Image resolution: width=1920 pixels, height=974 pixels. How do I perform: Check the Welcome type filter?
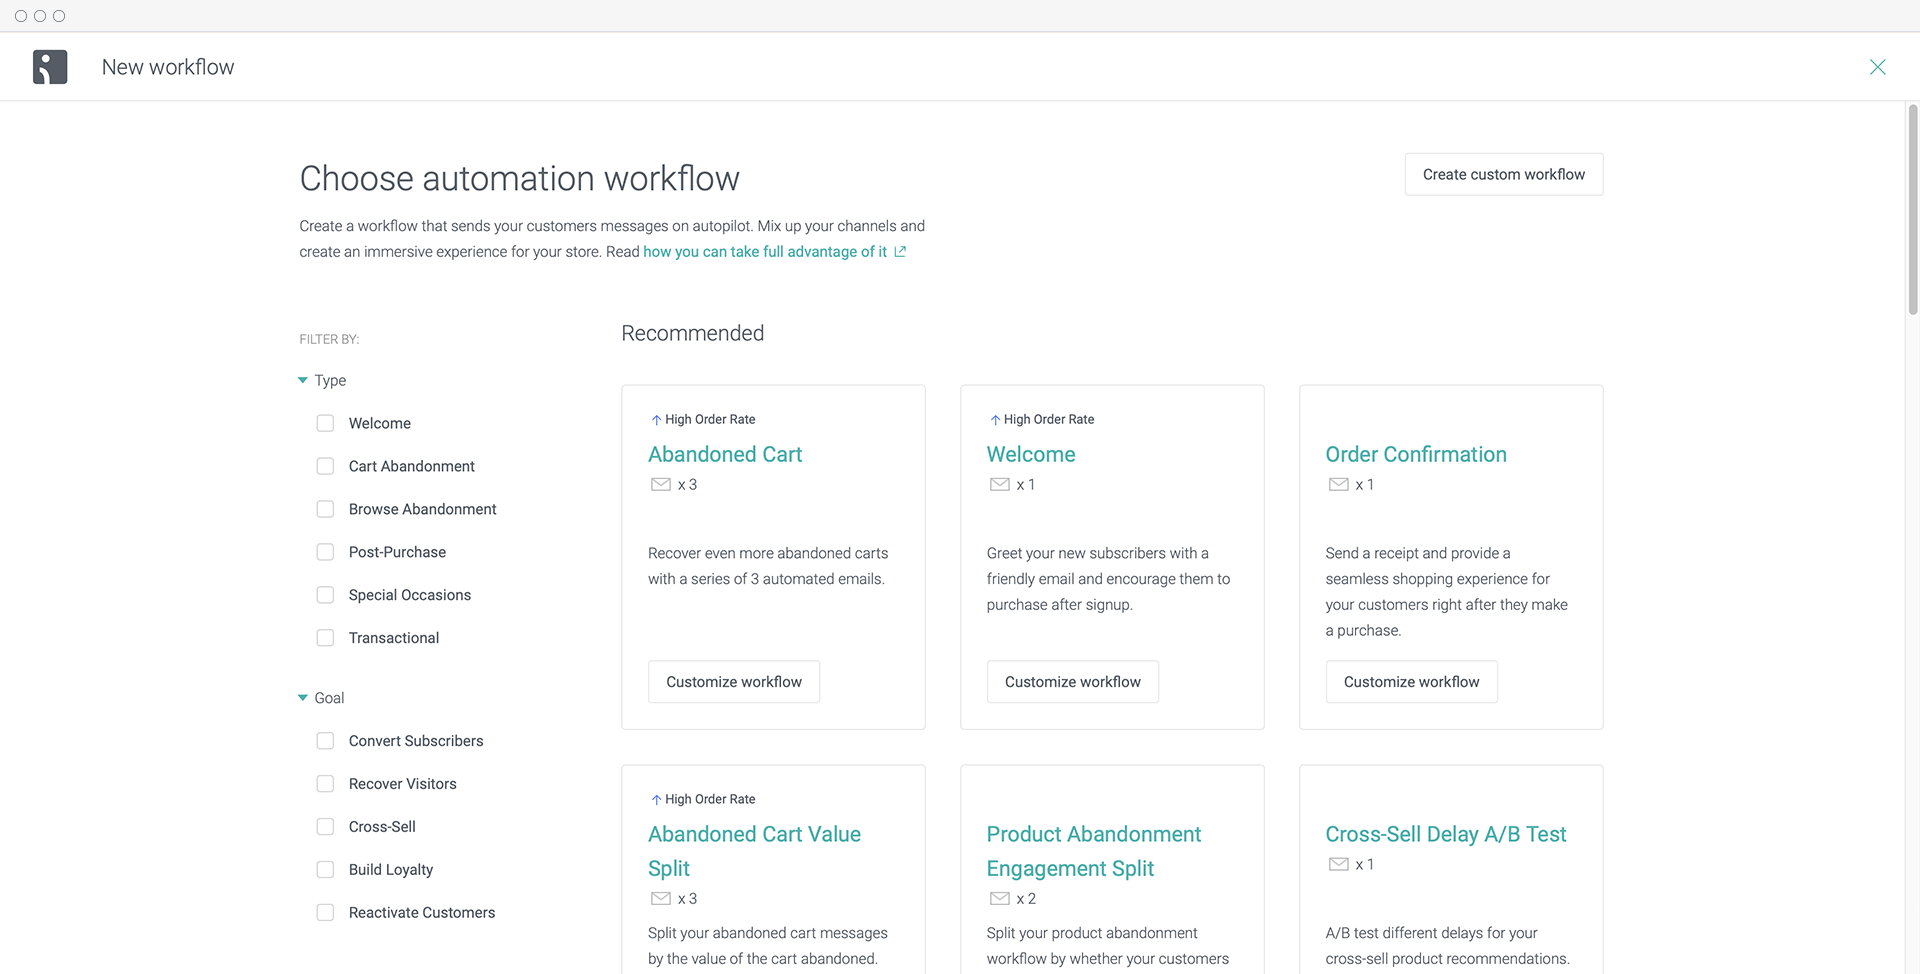325,423
